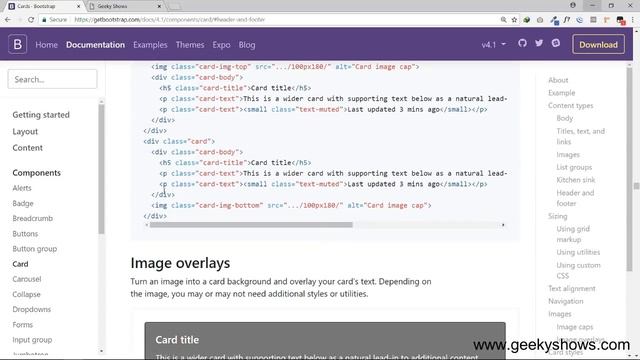Viewport: 640px width, 360px height.
Task: Bookmark this page with the star icon
Action: [x=514, y=20]
